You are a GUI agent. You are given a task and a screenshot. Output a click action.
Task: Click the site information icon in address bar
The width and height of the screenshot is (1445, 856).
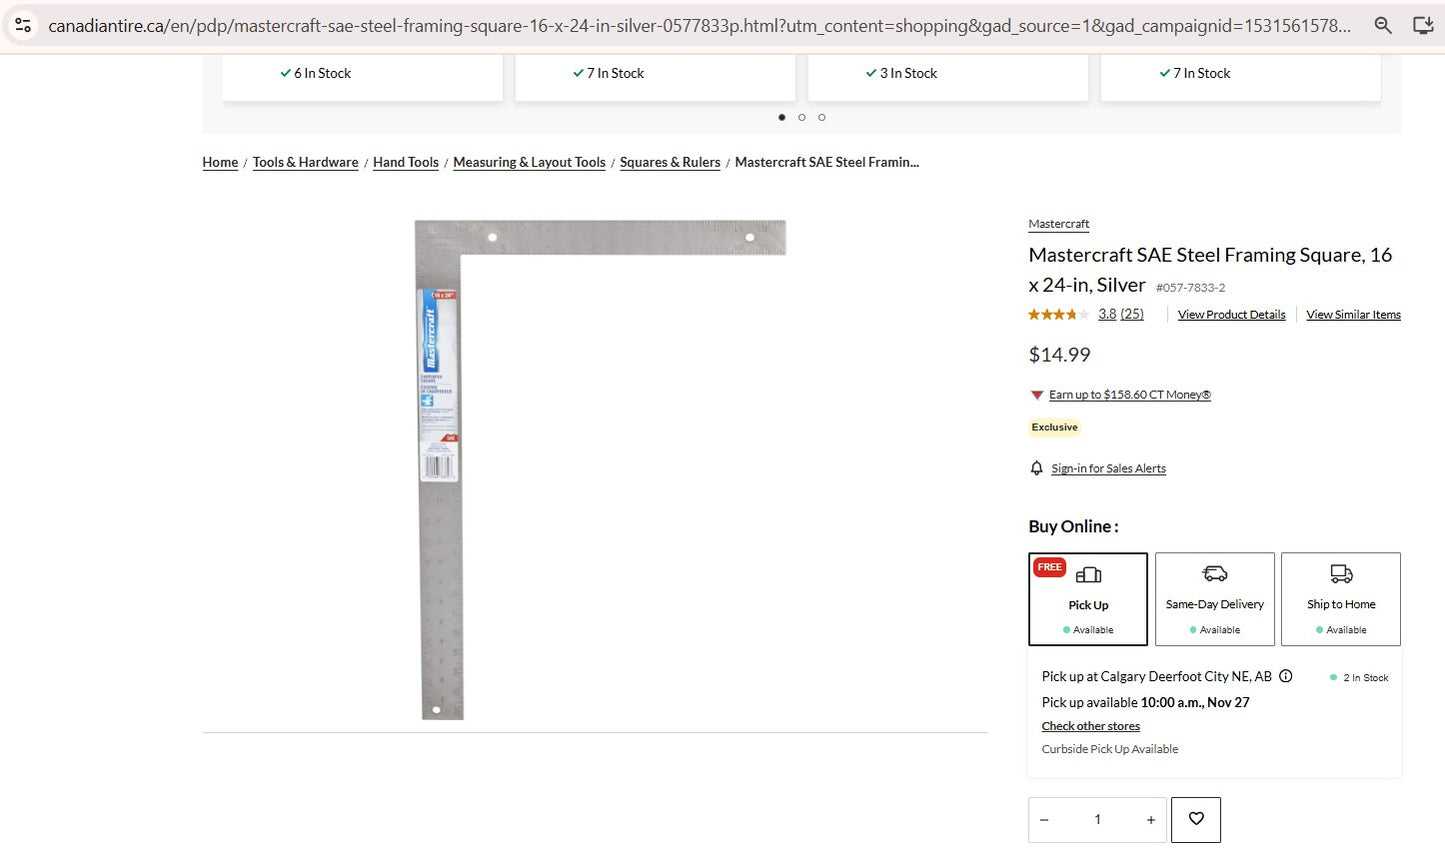23,25
